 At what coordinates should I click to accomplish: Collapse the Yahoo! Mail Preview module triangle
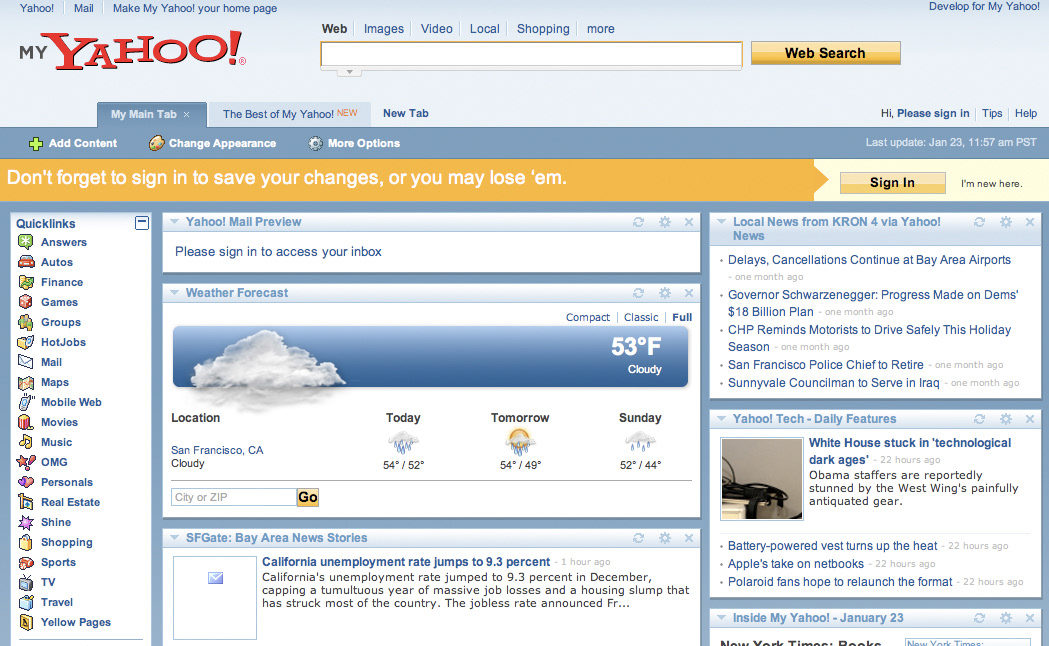point(174,221)
